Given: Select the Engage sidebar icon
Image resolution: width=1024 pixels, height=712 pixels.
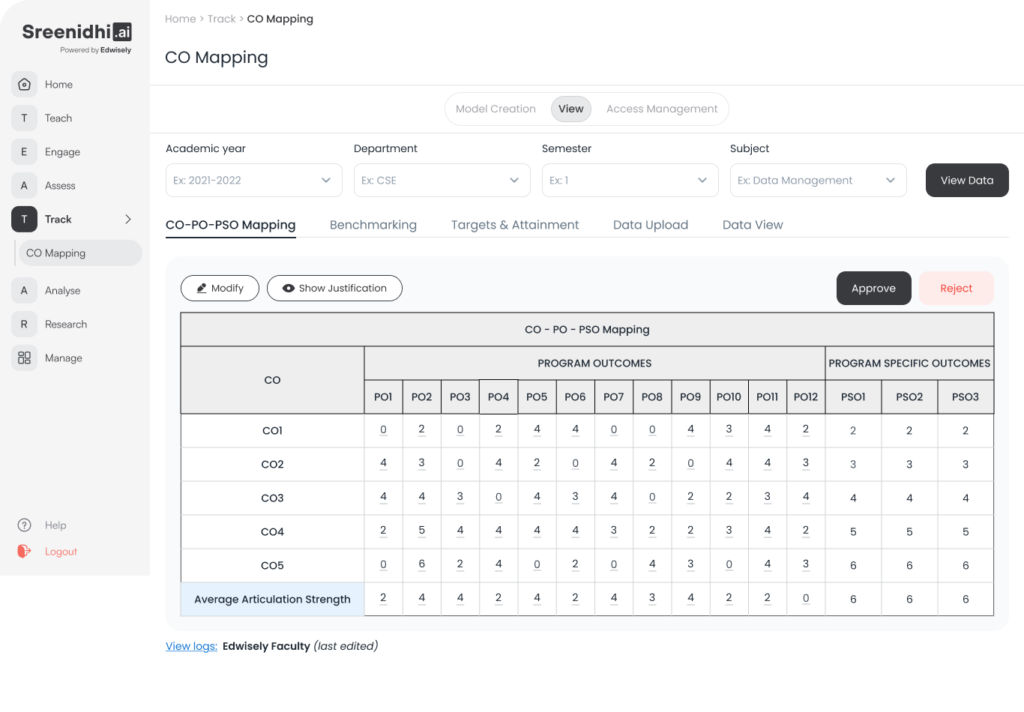Looking at the screenshot, I should point(24,152).
